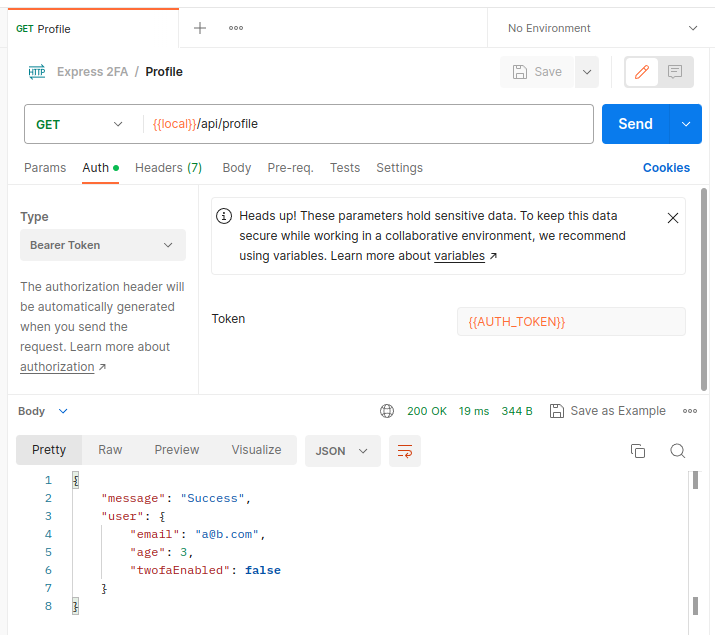715x635 pixels.
Task: Click the Save as Example button
Action: point(607,411)
